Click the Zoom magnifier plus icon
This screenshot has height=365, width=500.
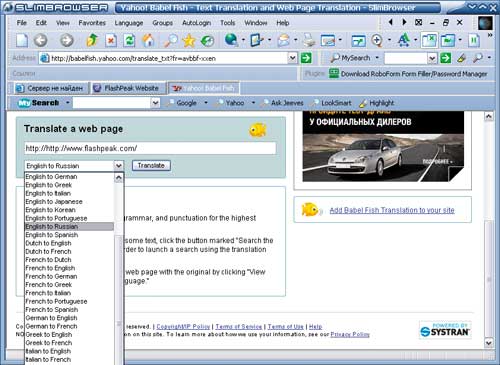(377, 40)
